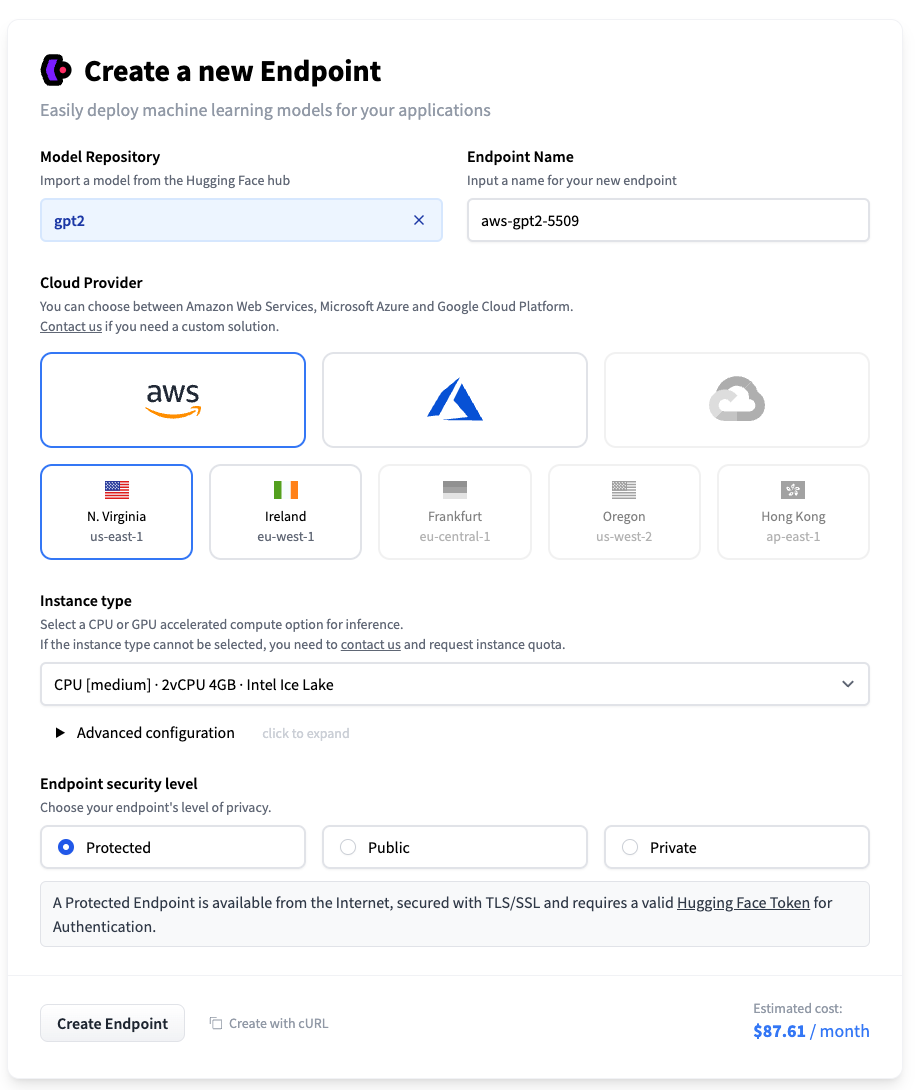Select the Hong Kong ap-east-1 region
Image resolution: width=920 pixels, height=1090 pixels.
[793, 512]
